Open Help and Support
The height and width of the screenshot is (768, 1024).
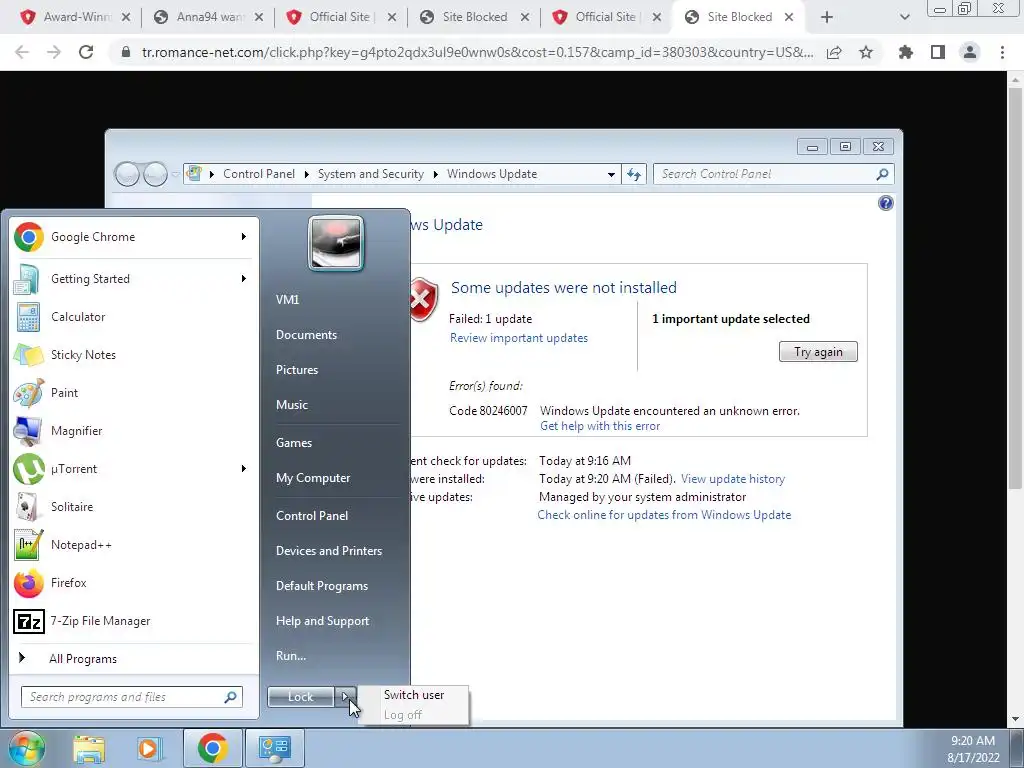pyautogui.click(x=323, y=622)
